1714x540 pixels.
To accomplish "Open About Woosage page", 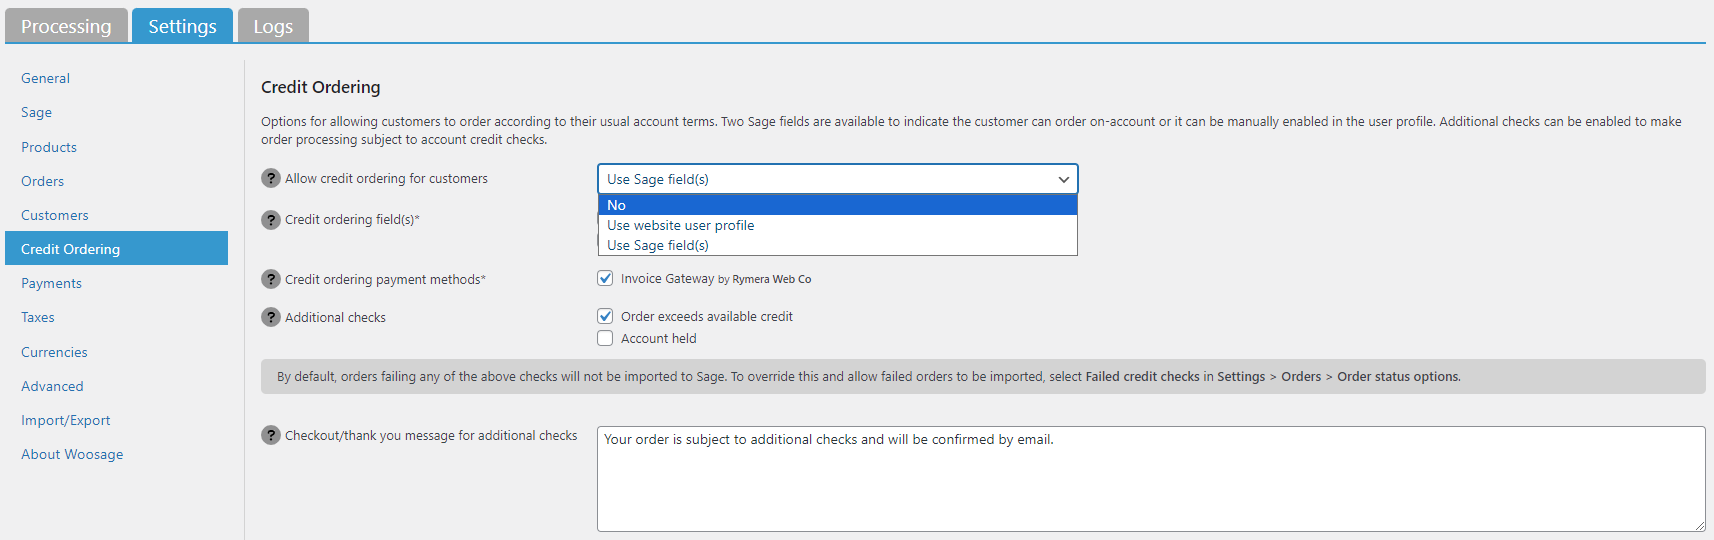I will click(x=72, y=454).
